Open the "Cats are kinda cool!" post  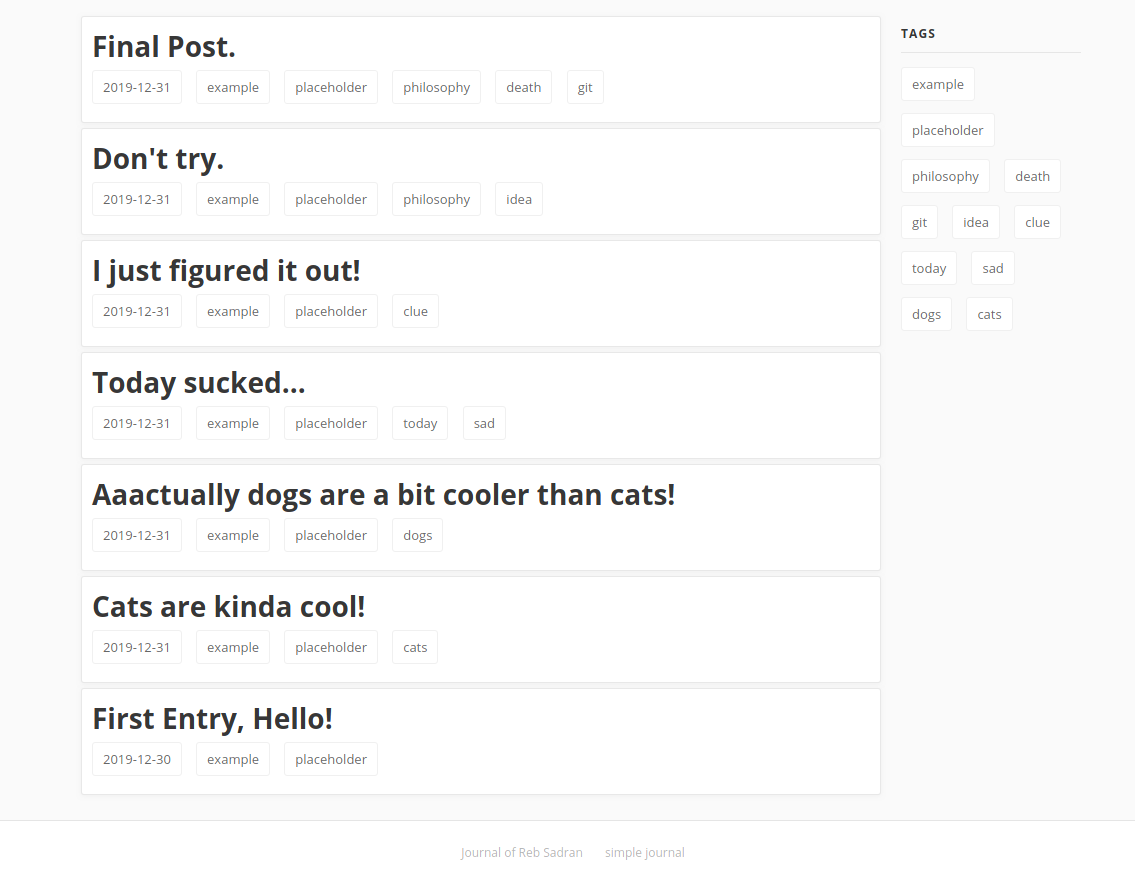click(x=229, y=607)
